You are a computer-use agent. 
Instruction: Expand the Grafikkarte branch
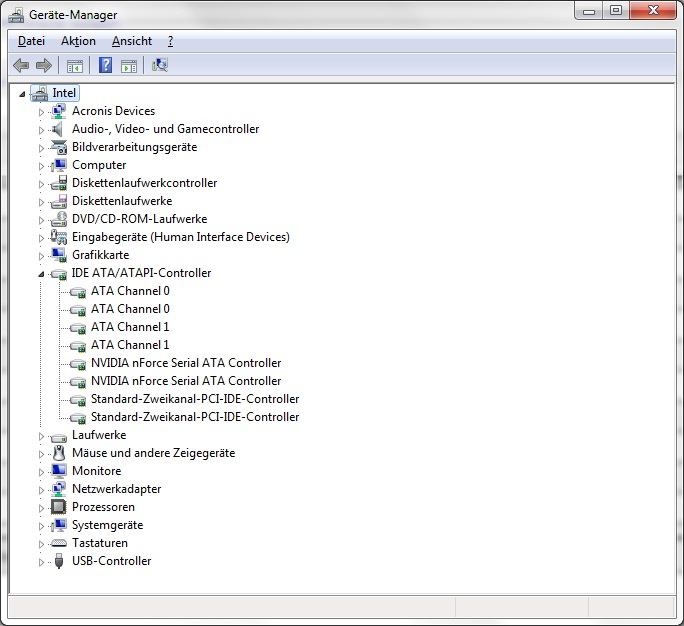pos(41,256)
